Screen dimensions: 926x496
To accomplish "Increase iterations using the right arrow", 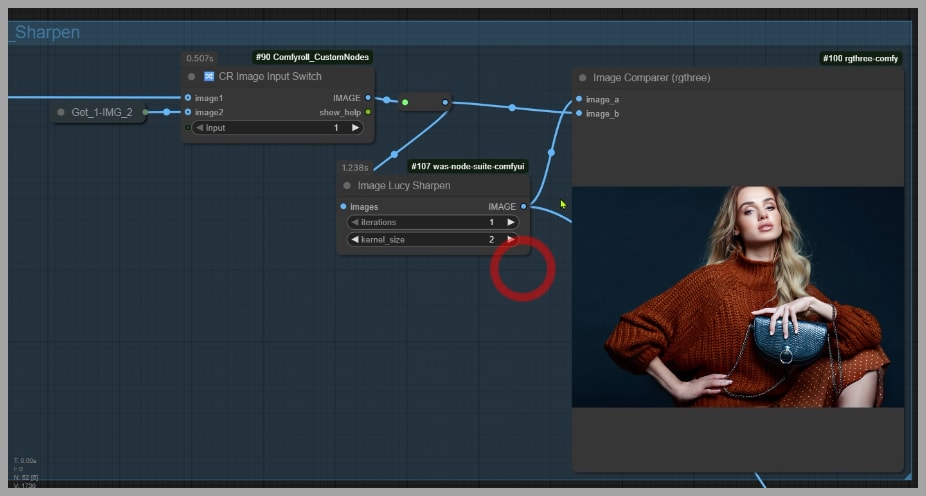I will click(x=511, y=222).
